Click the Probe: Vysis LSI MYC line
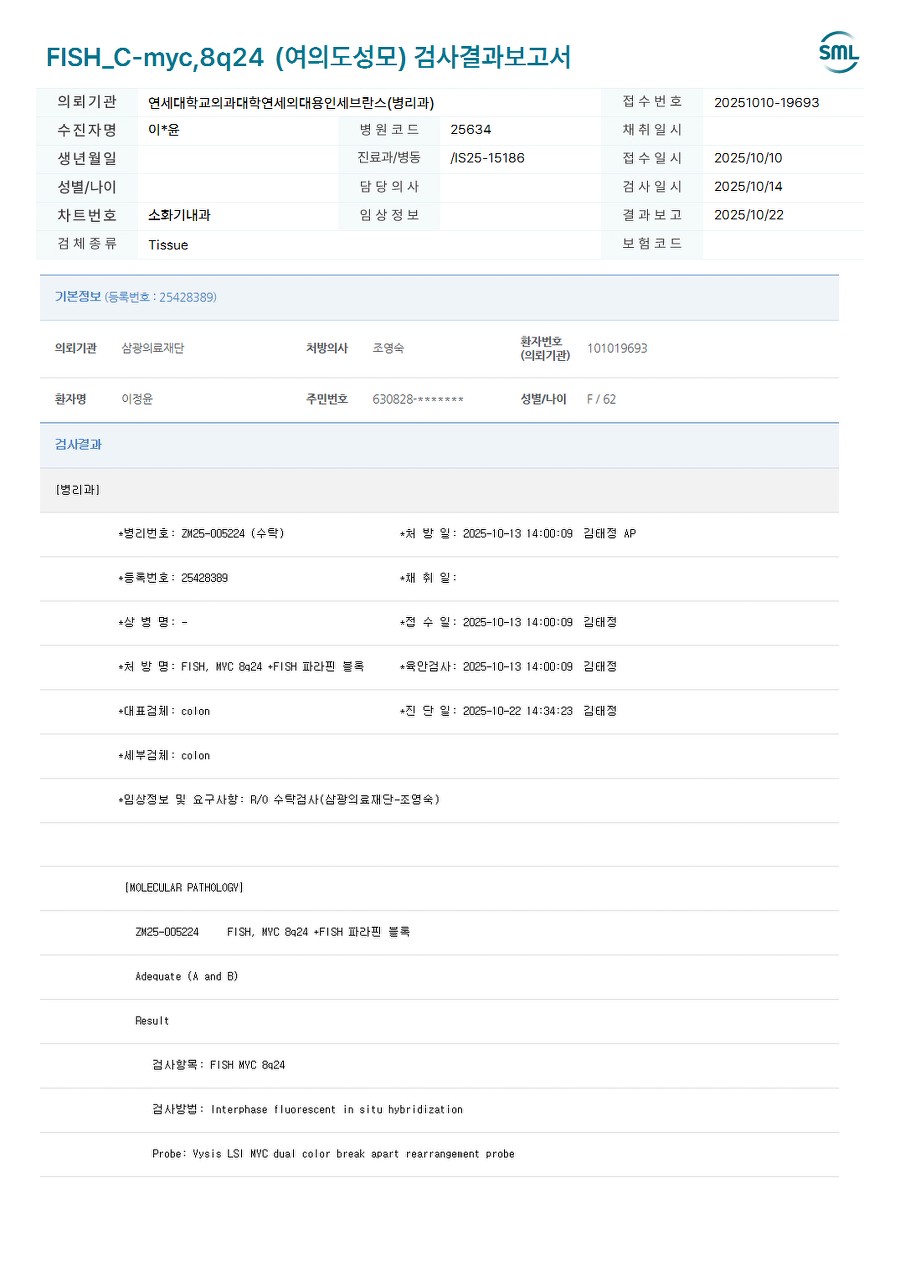 pos(333,1153)
